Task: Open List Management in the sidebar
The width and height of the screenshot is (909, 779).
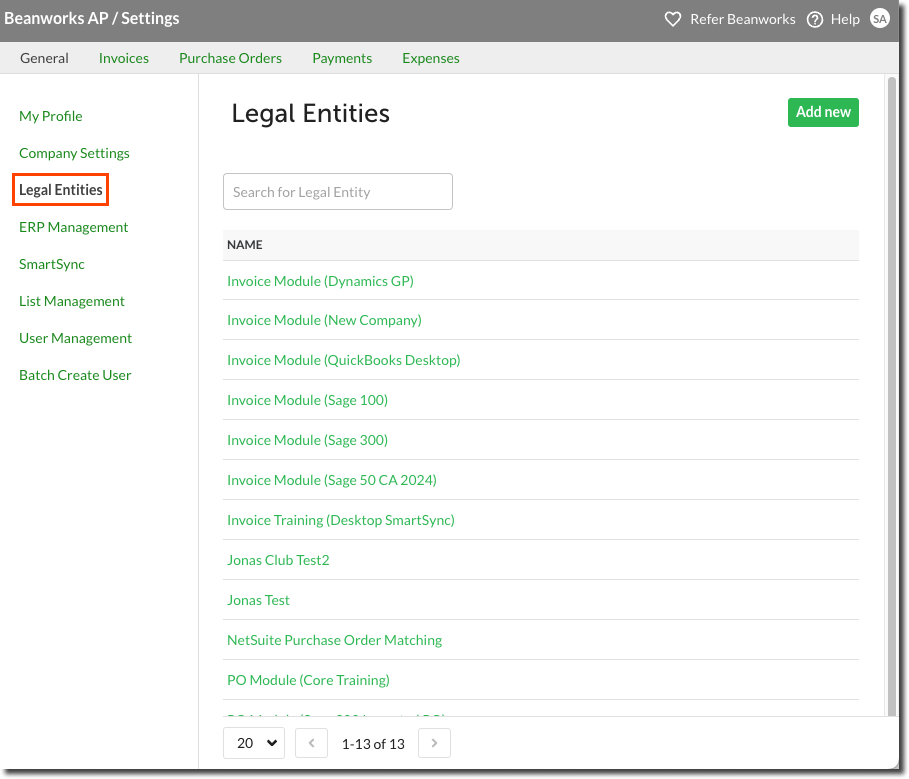Action: coord(72,301)
